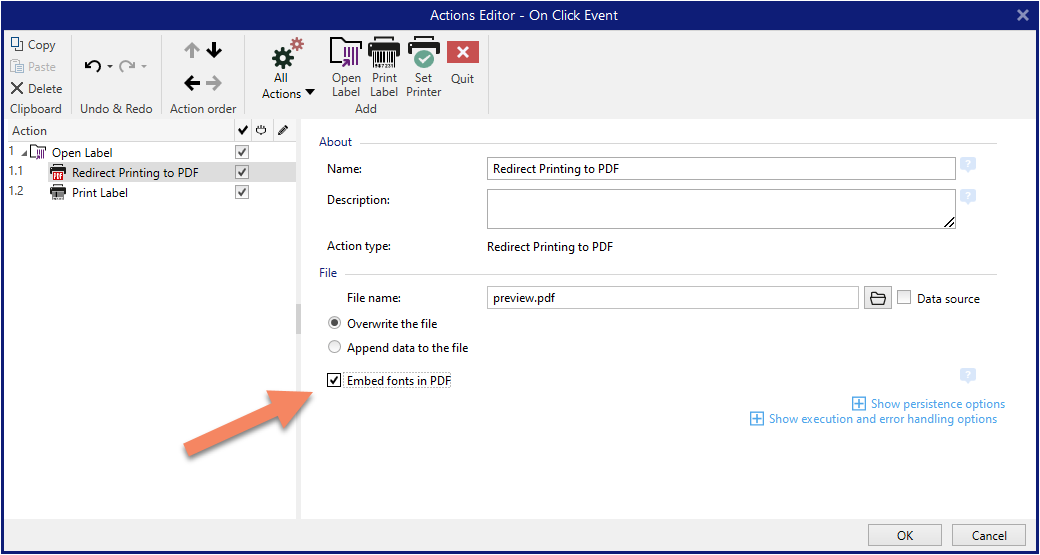Uncheck Embed fonts in PDF checkbox
The width and height of the screenshot is (1040, 555).
pyautogui.click(x=334, y=381)
